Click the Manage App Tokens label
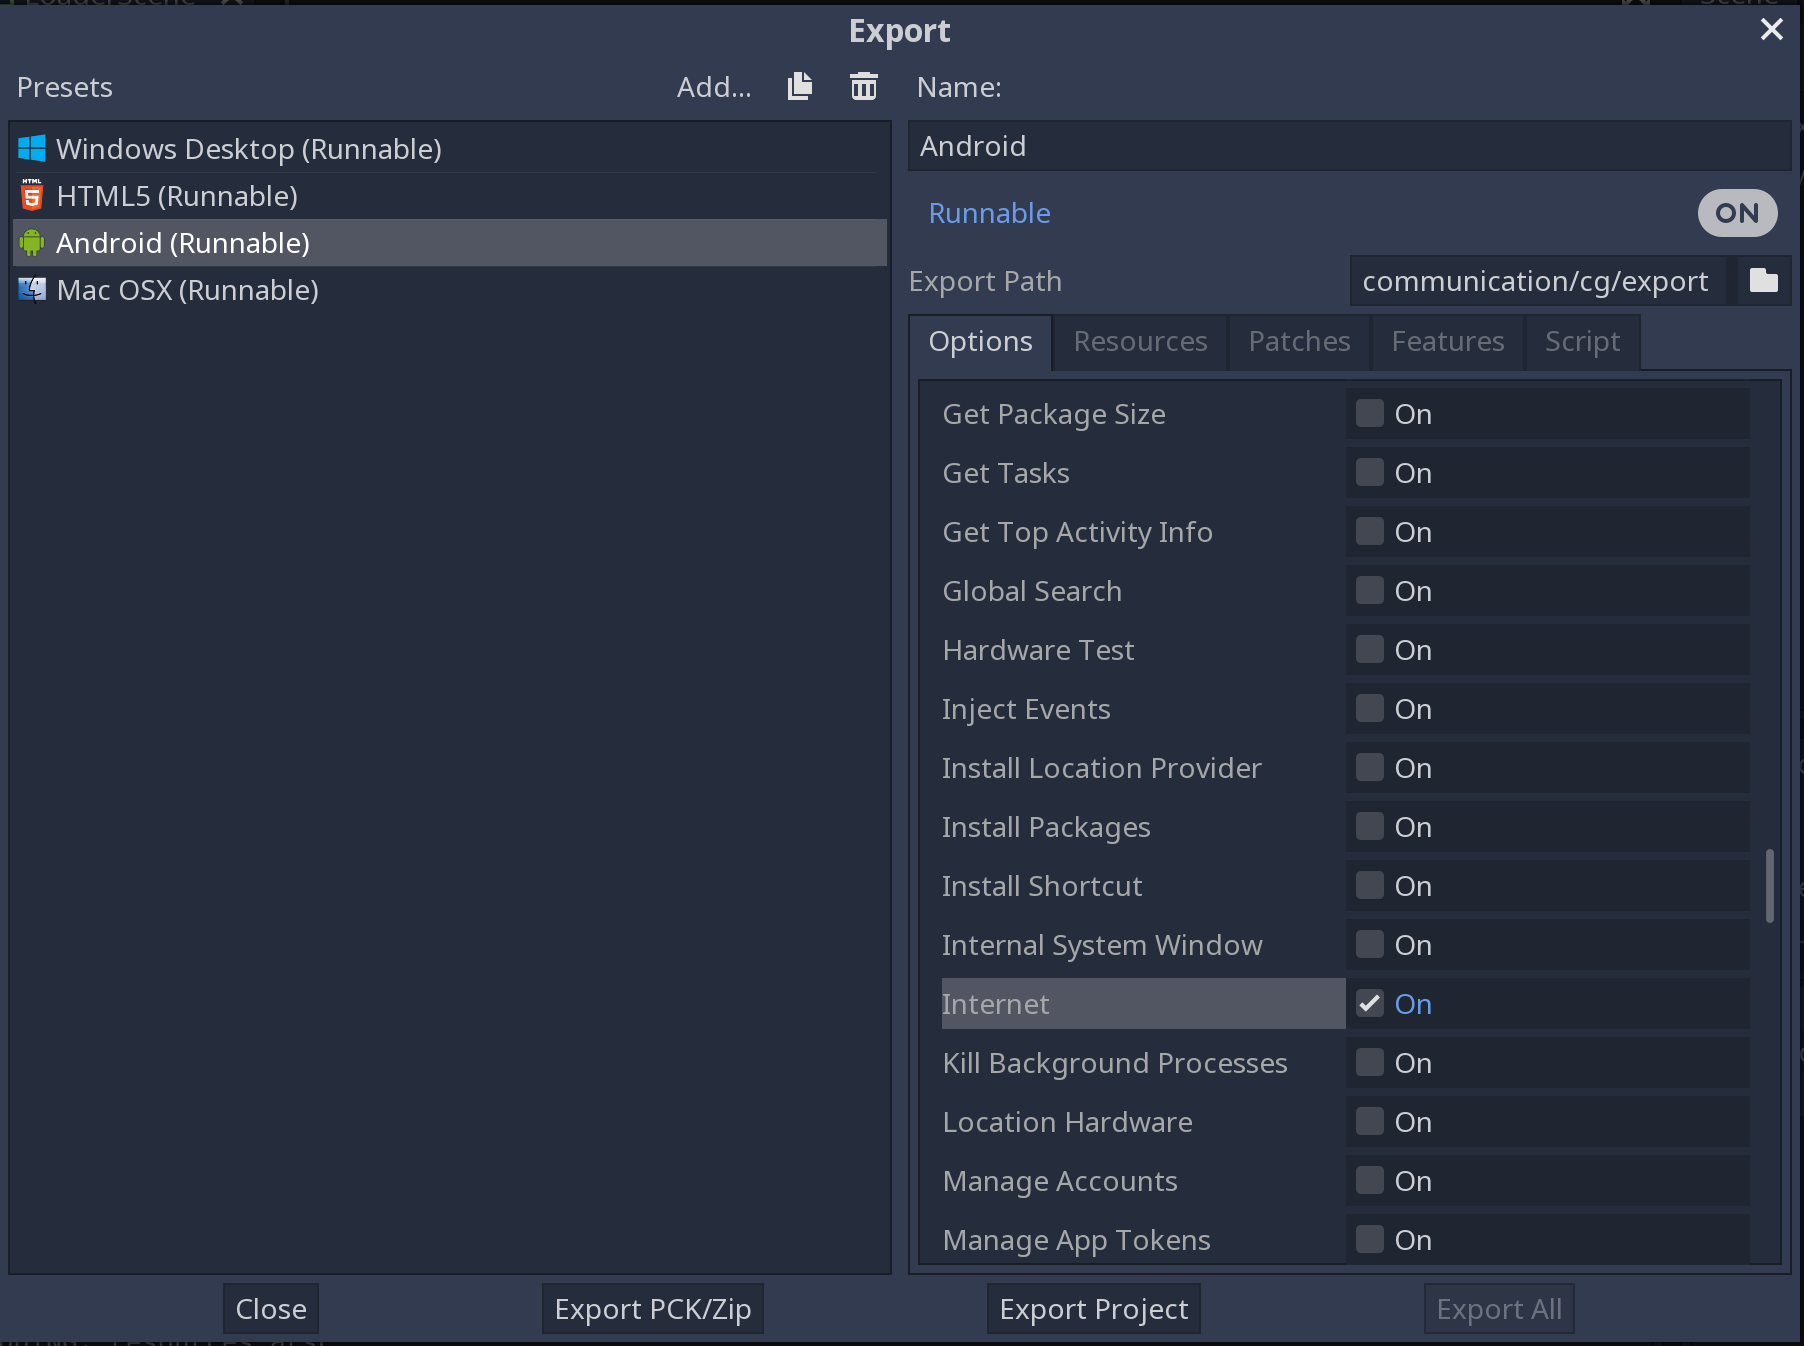The width and height of the screenshot is (1804, 1346). pos(1076,1240)
